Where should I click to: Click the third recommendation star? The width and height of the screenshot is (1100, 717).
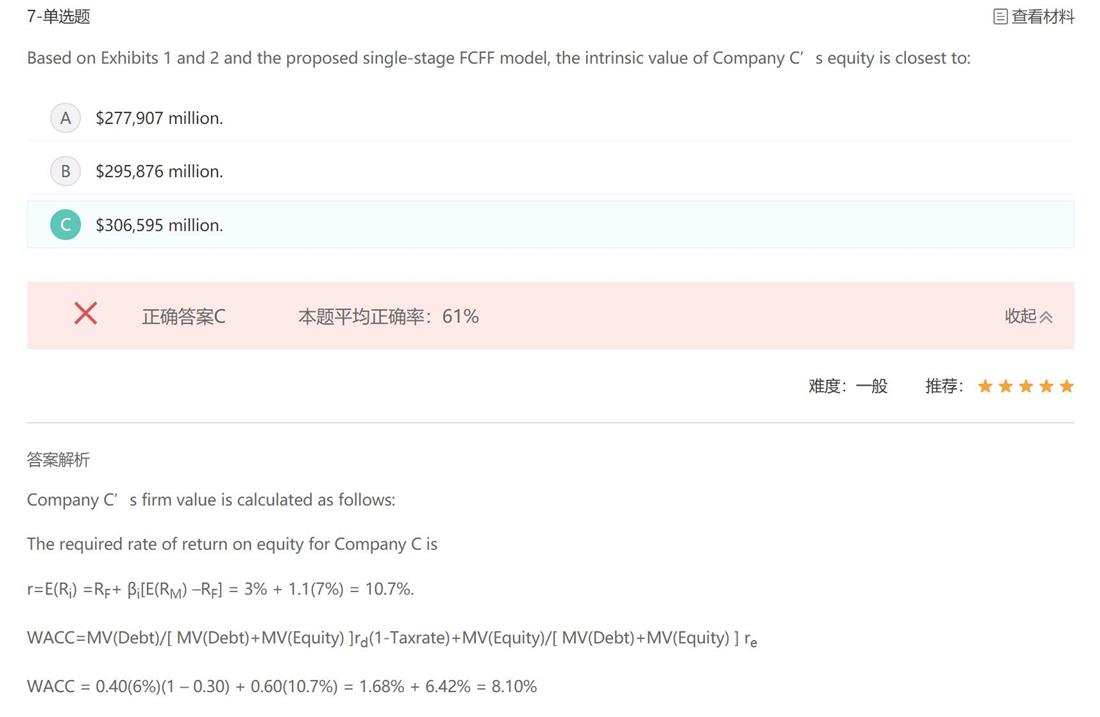pyautogui.click(x=1026, y=386)
